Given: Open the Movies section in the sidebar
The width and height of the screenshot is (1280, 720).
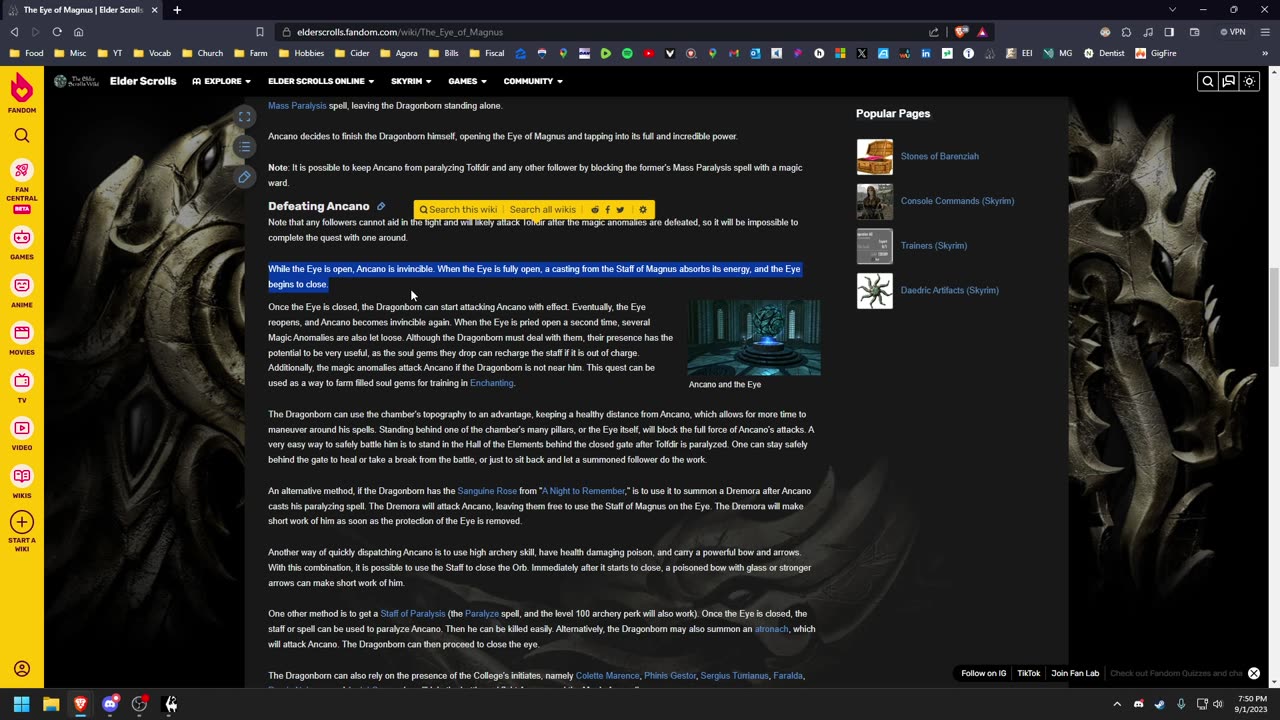Looking at the screenshot, I should (22, 339).
